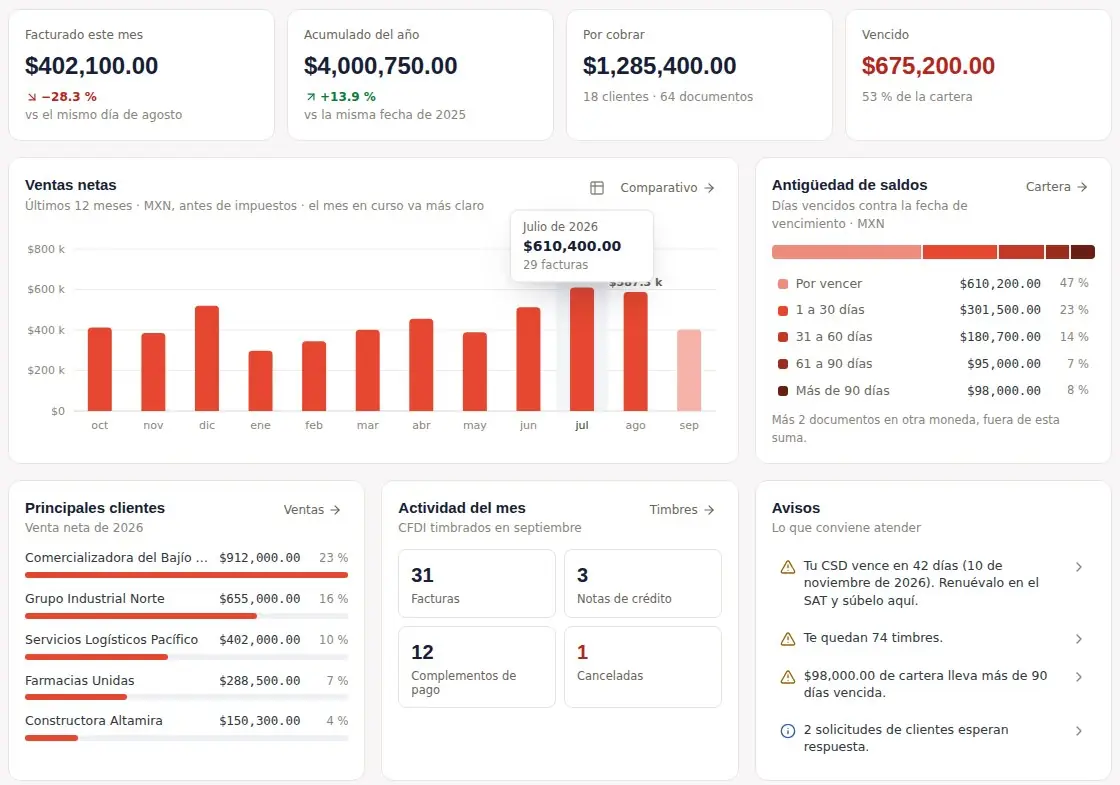
Task: Select the highlighted jul bar in the chart
Action: pyautogui.click(x=582, y=349)
